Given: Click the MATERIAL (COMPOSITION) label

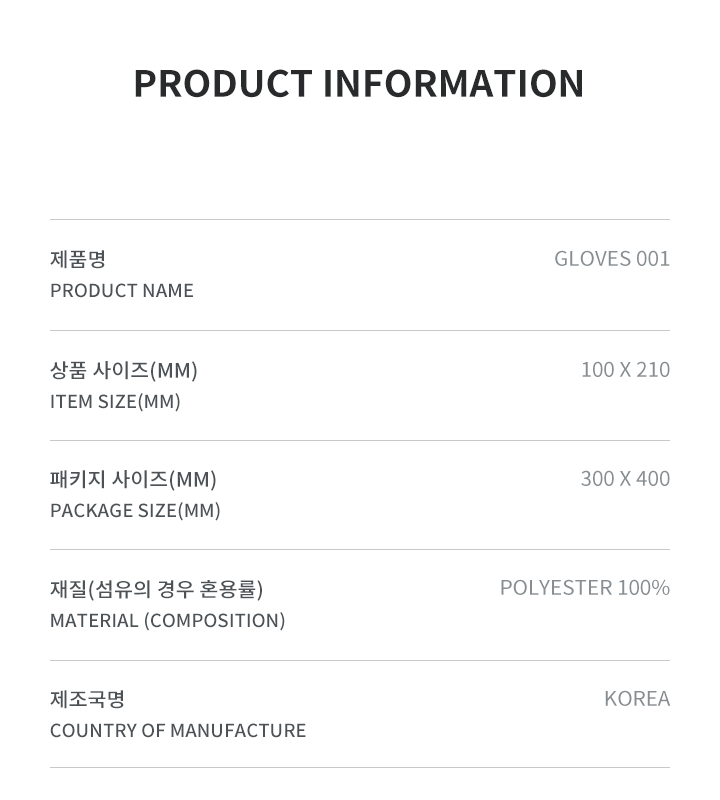Looking at the screenshot, I should tap(167, 621).
